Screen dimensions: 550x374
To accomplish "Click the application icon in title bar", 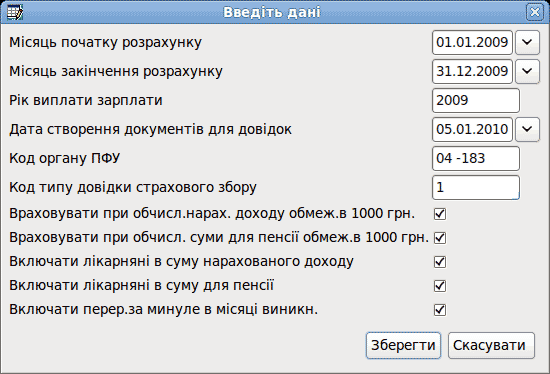I will (15, 12).
